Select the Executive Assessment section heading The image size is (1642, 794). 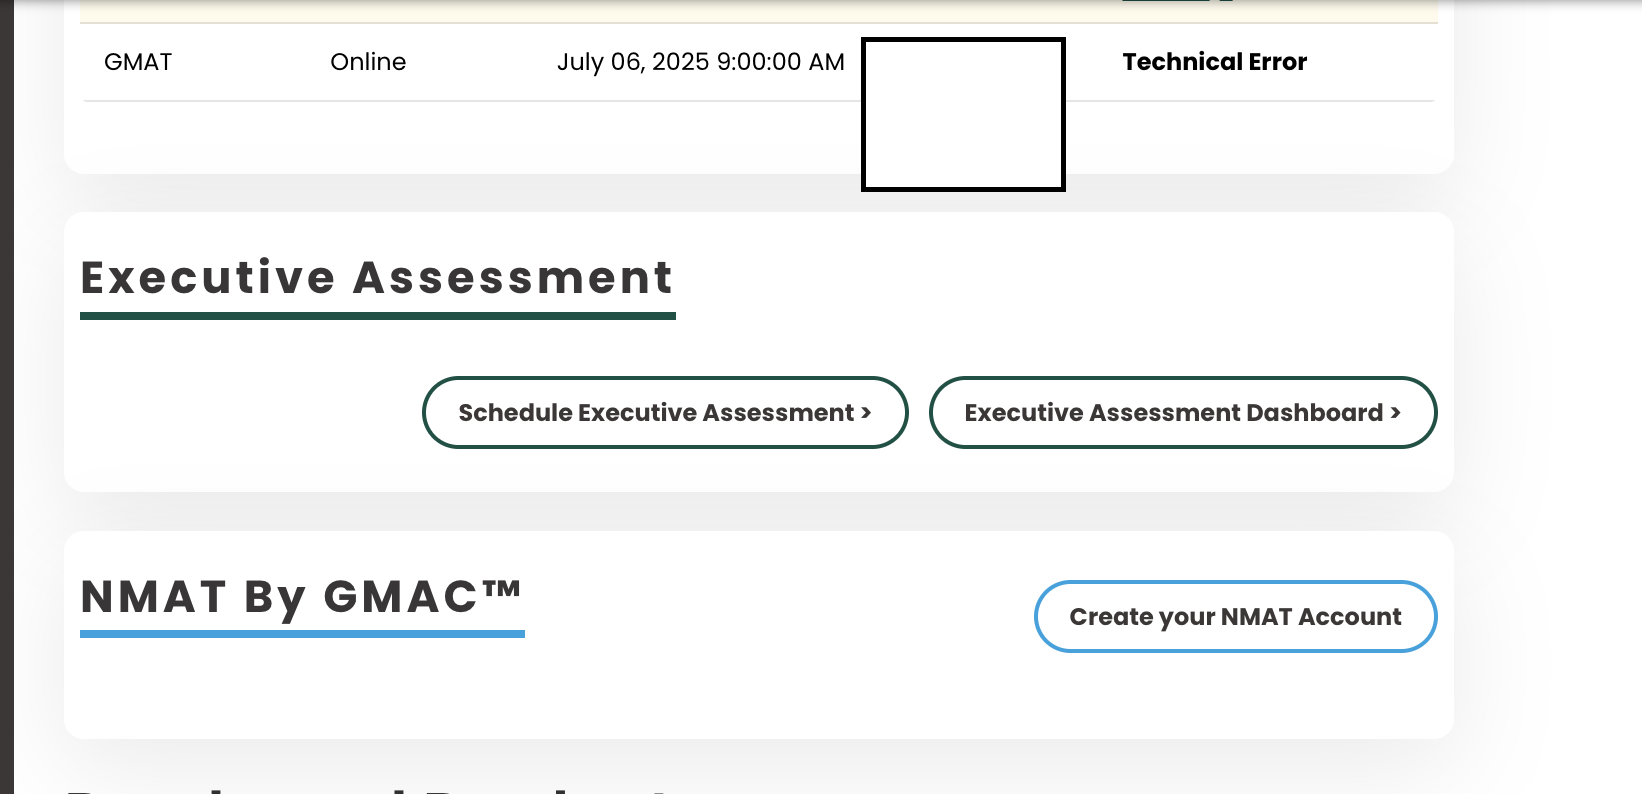click(x=377, y=278)
